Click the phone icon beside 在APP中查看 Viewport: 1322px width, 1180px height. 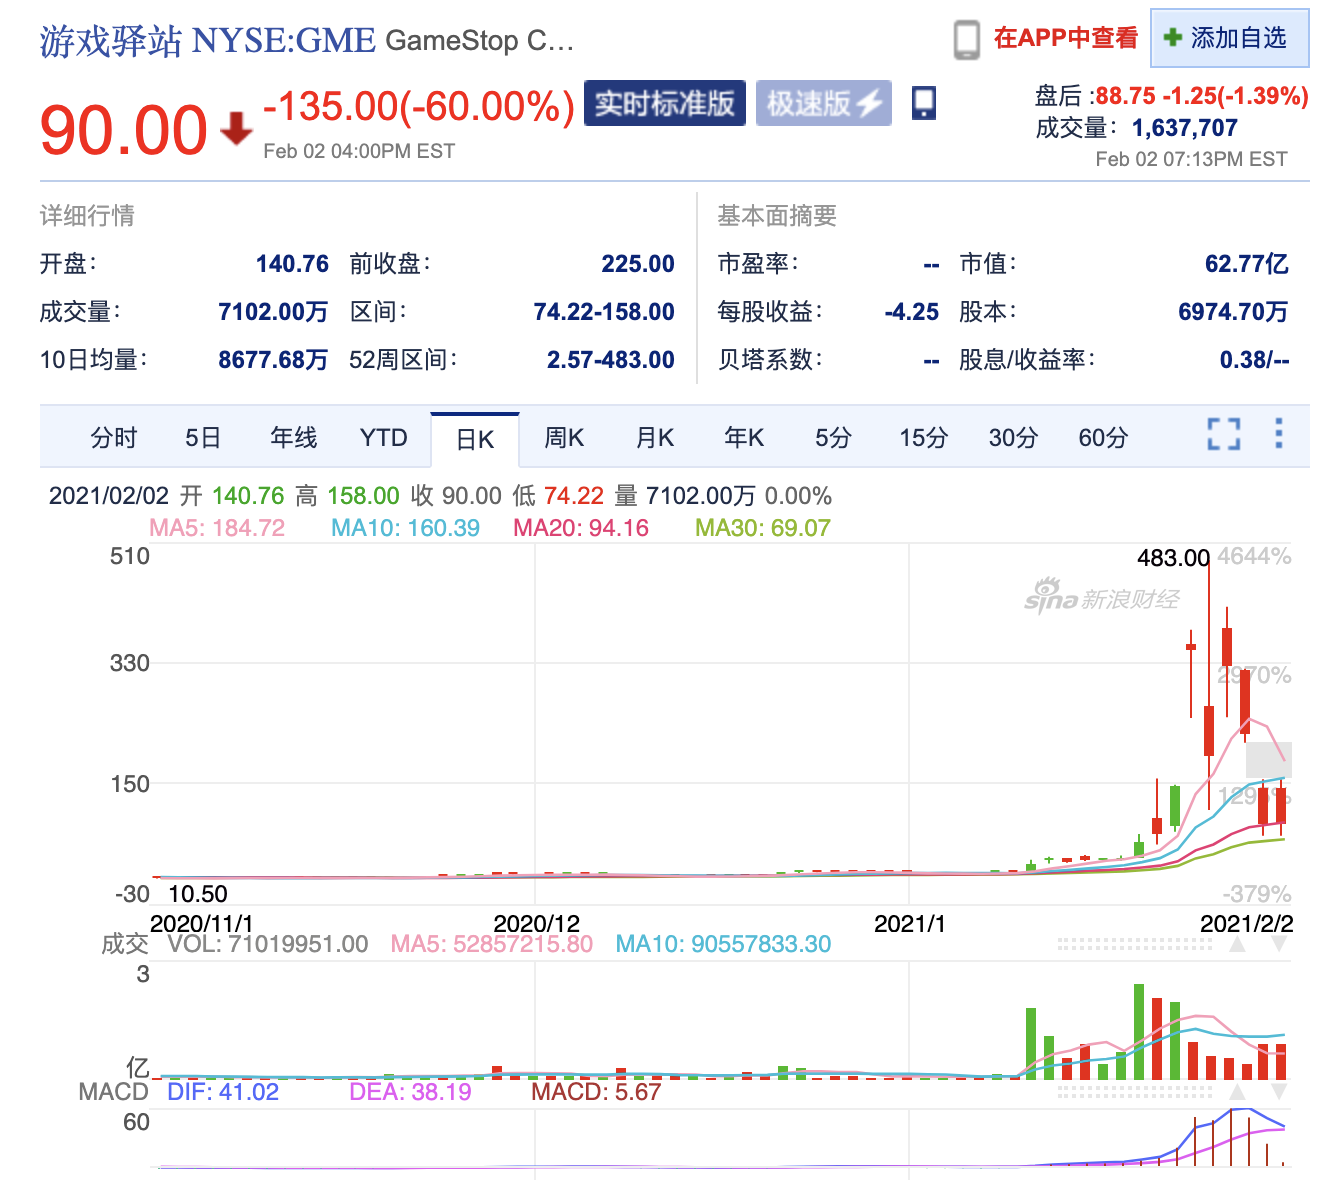coord(967,40)
